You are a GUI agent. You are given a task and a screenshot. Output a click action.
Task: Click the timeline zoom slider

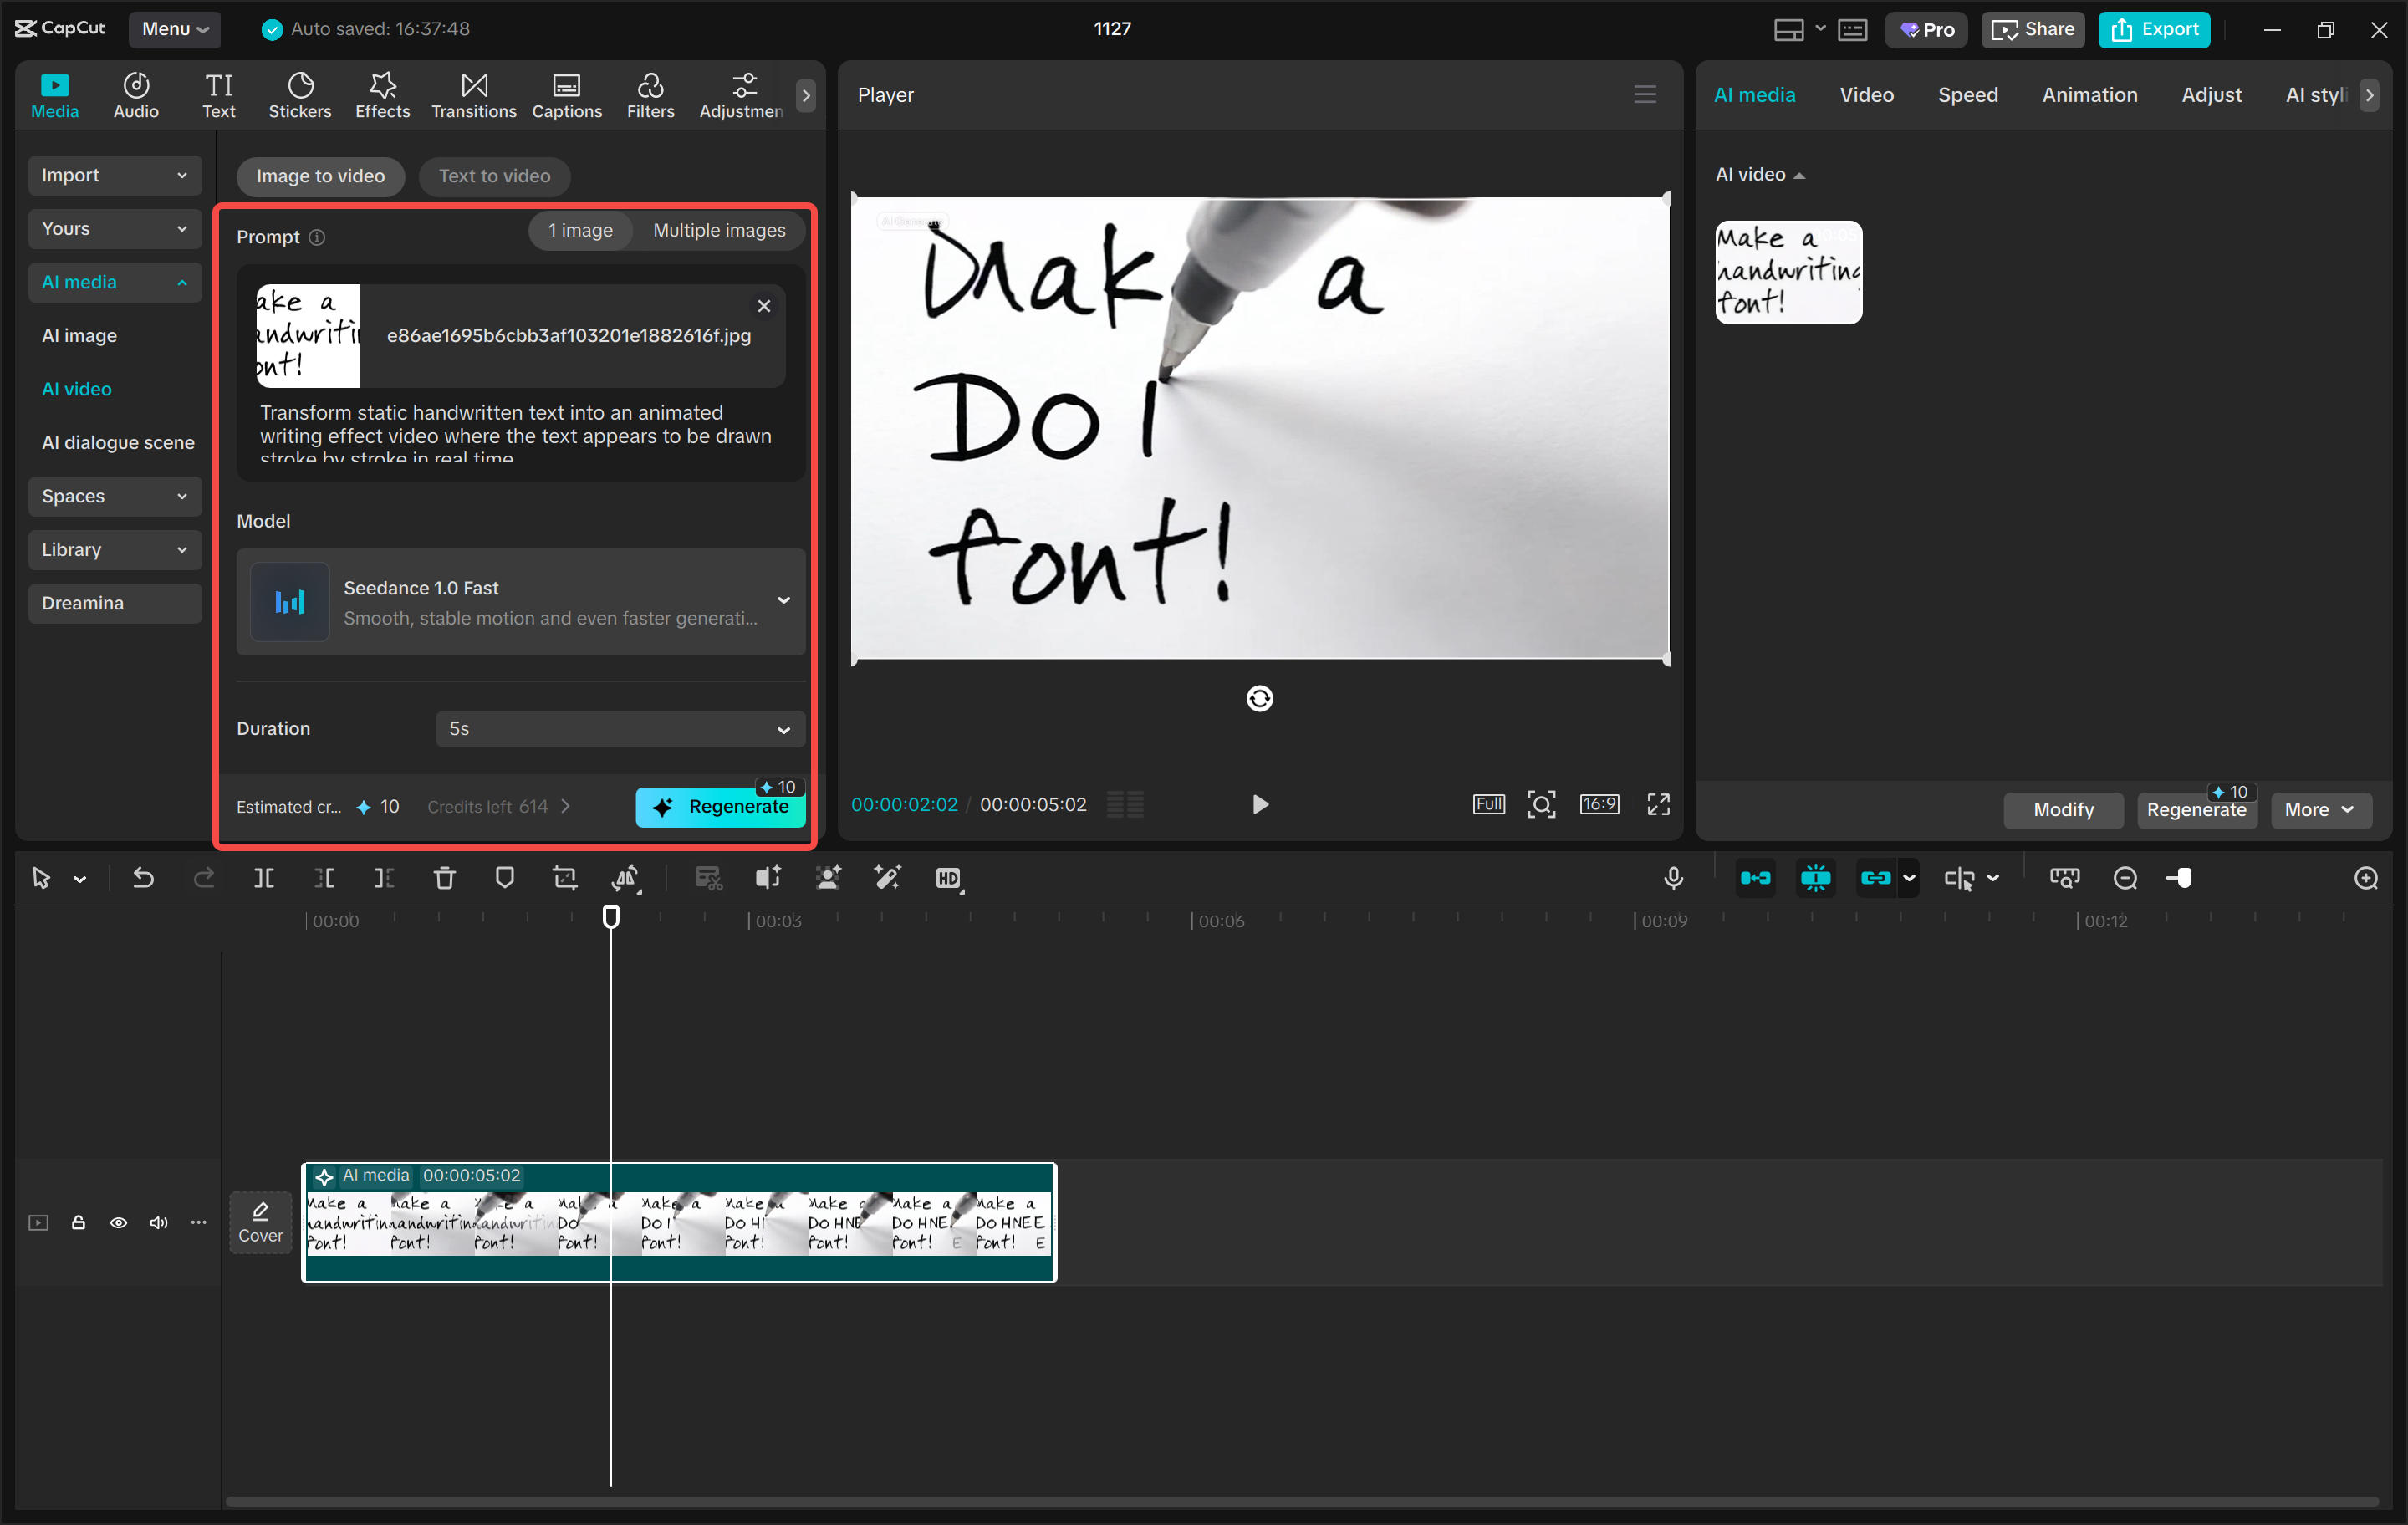coord(2180,877)
